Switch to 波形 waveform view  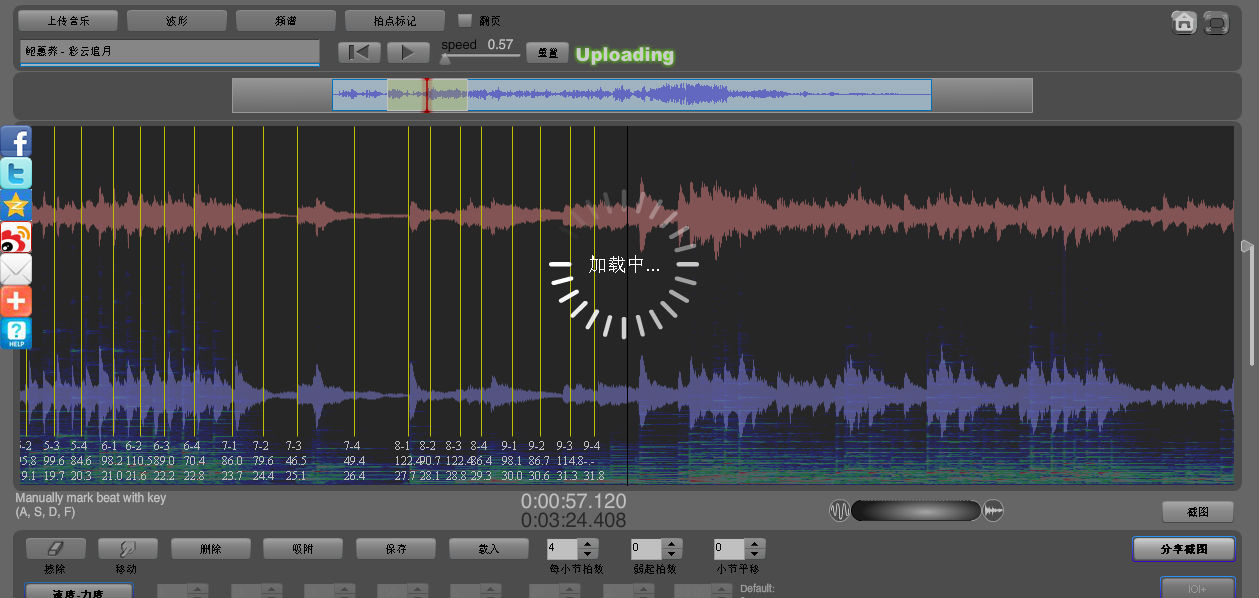[x=176, y=20]
